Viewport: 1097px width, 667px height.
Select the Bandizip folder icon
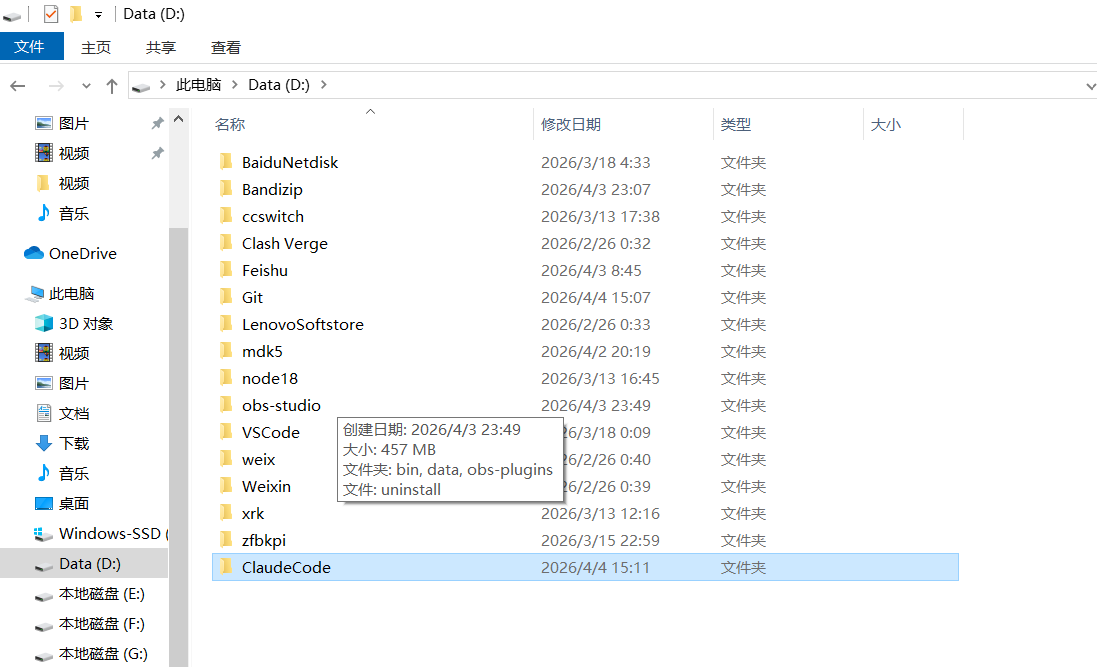(x=226, y=189)
